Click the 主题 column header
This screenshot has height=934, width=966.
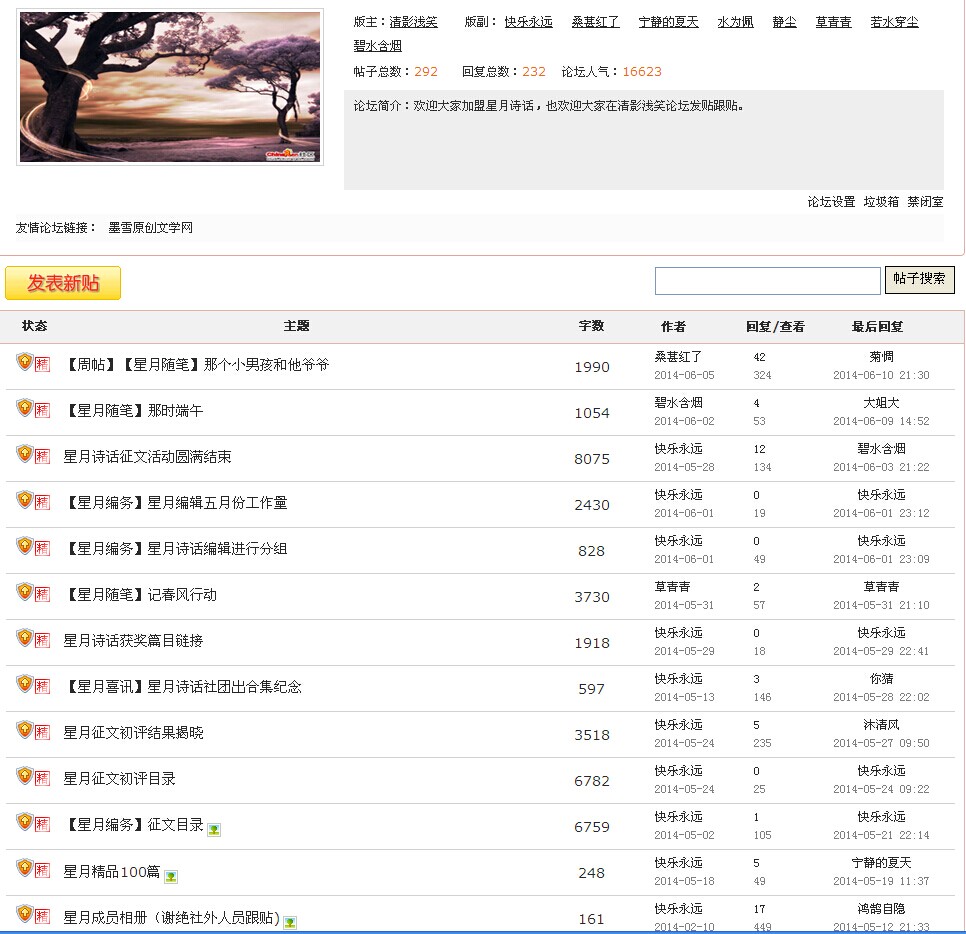tap(296, 326)
